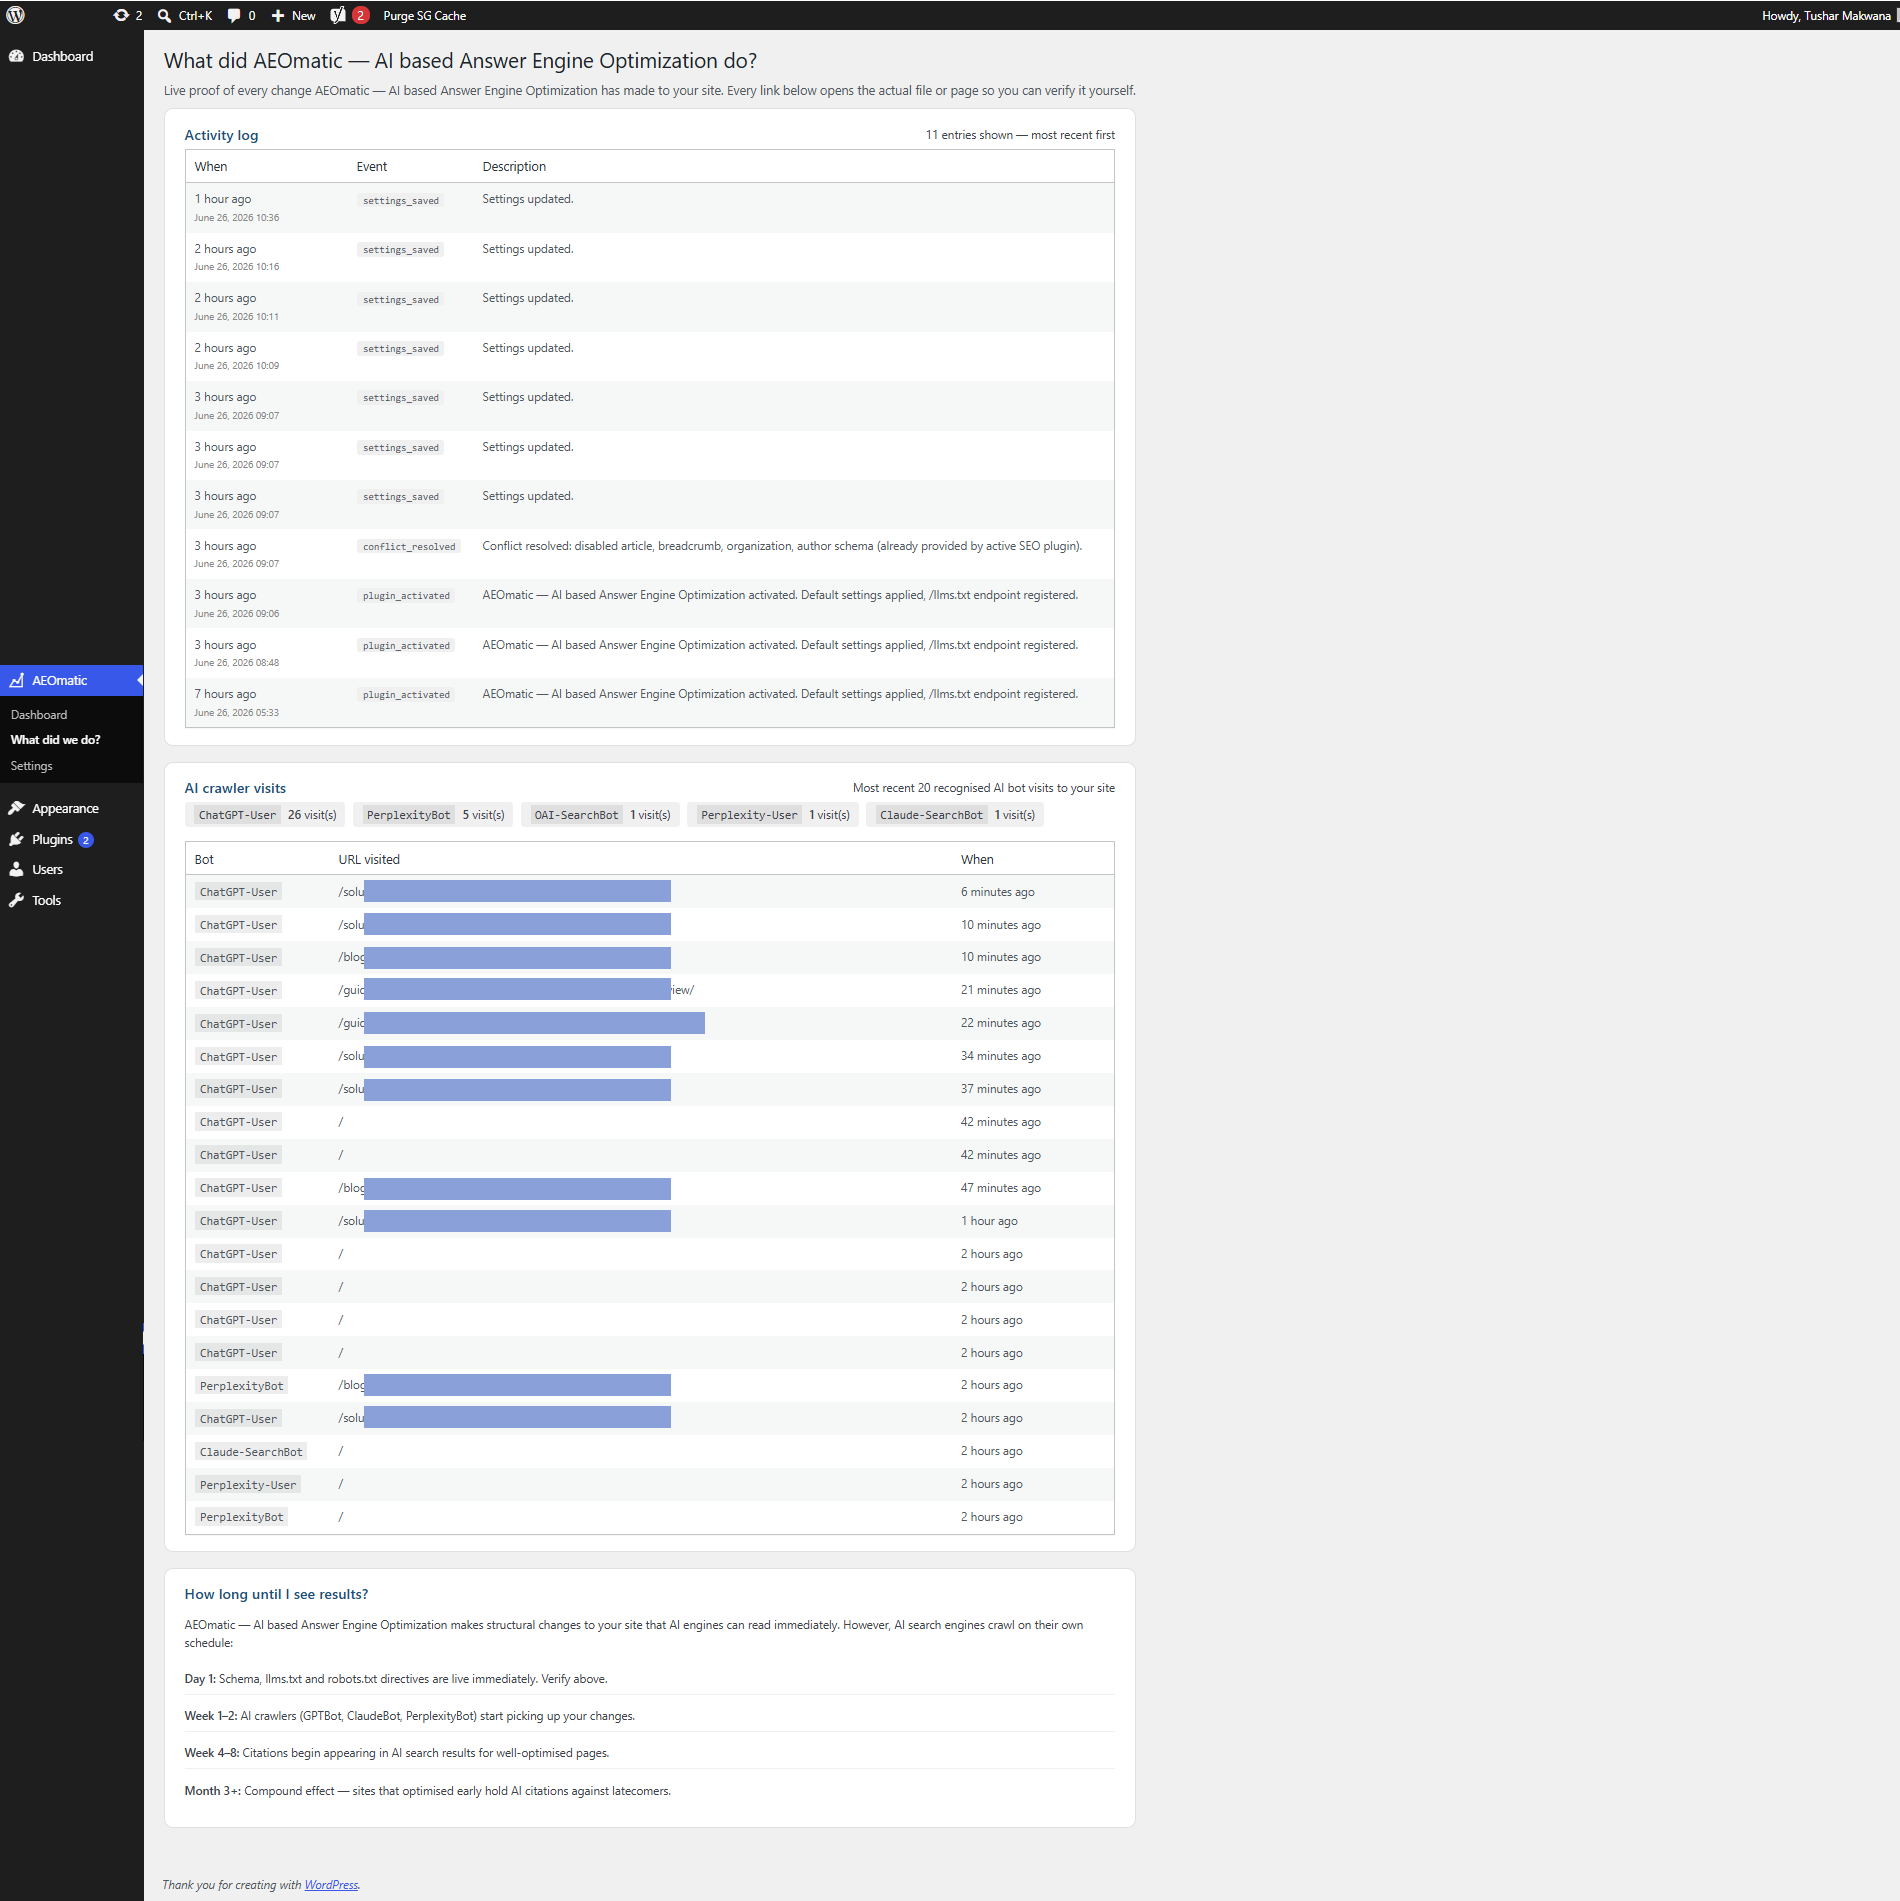1900x1901 pixels.
Task: Select What did we do? submenu item
Action: pos(55,739)
